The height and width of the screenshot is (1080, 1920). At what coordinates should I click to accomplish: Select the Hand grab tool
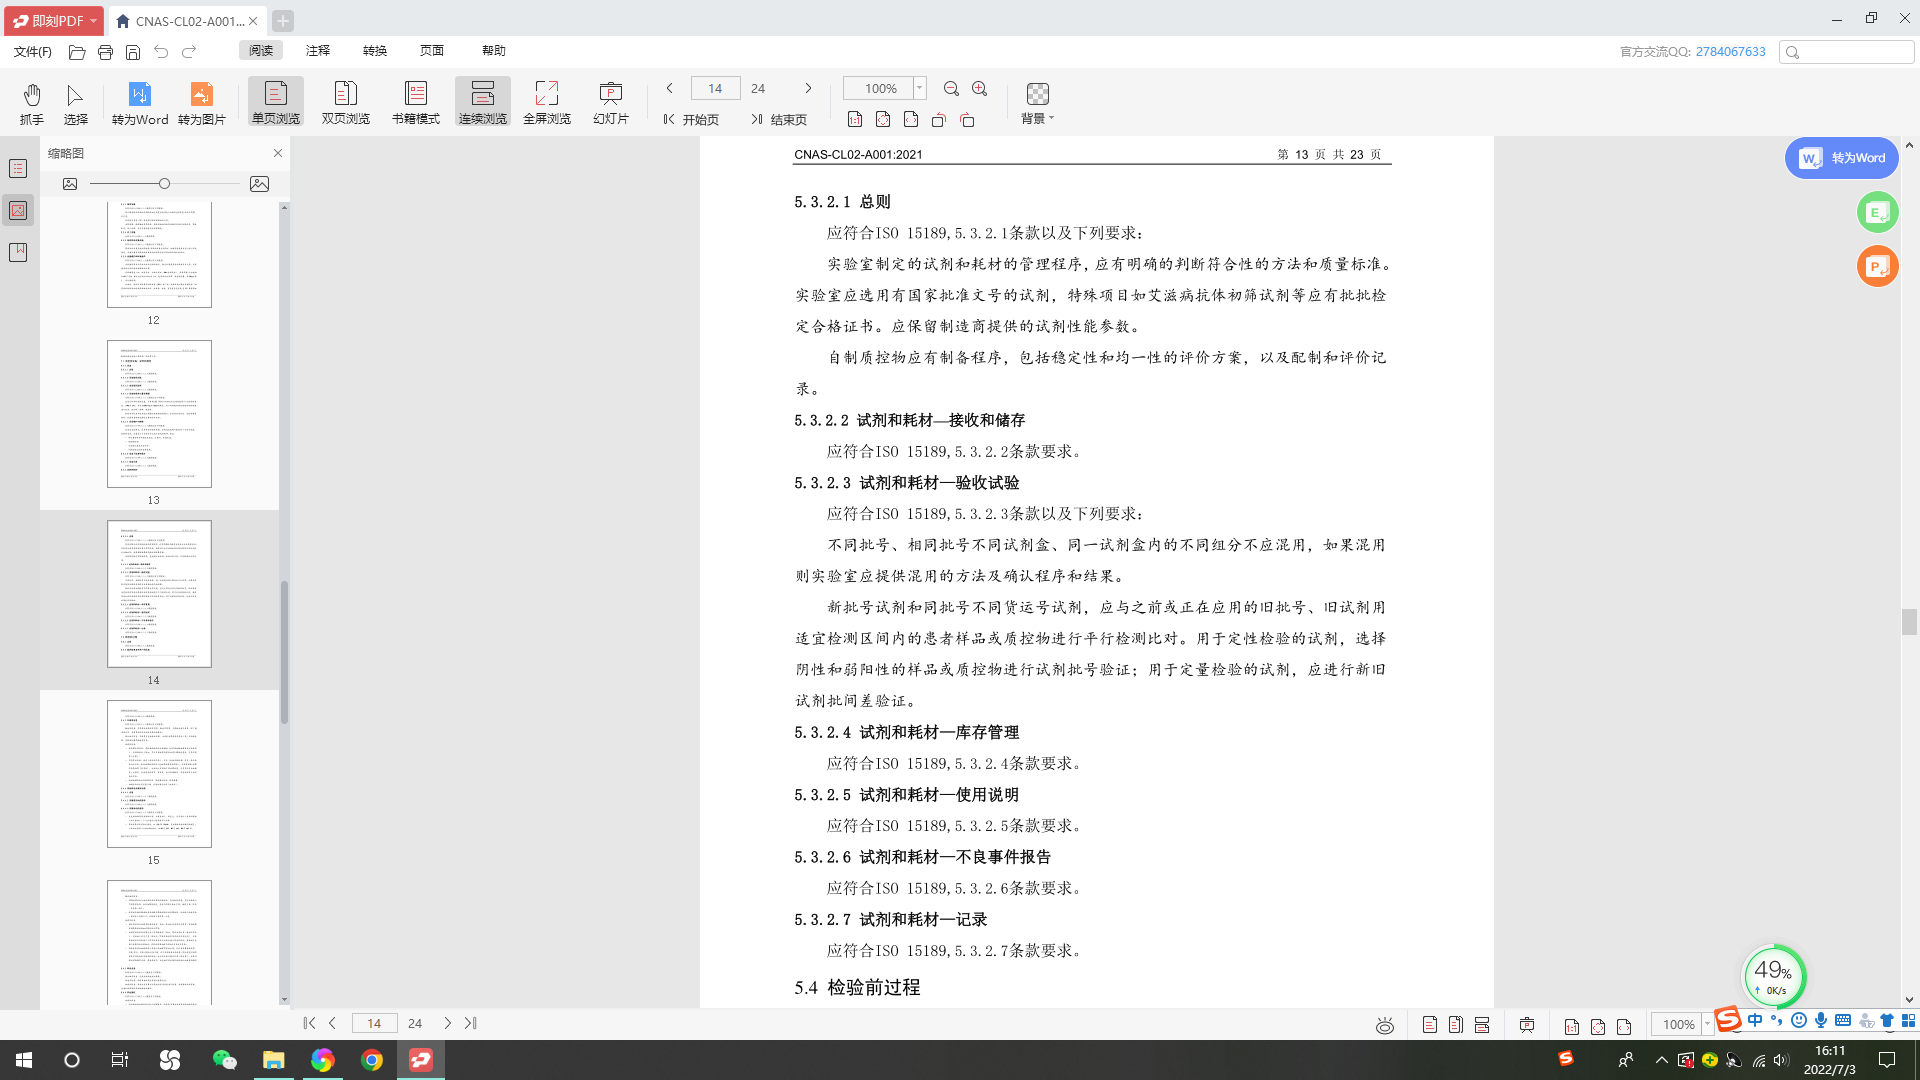32,103
